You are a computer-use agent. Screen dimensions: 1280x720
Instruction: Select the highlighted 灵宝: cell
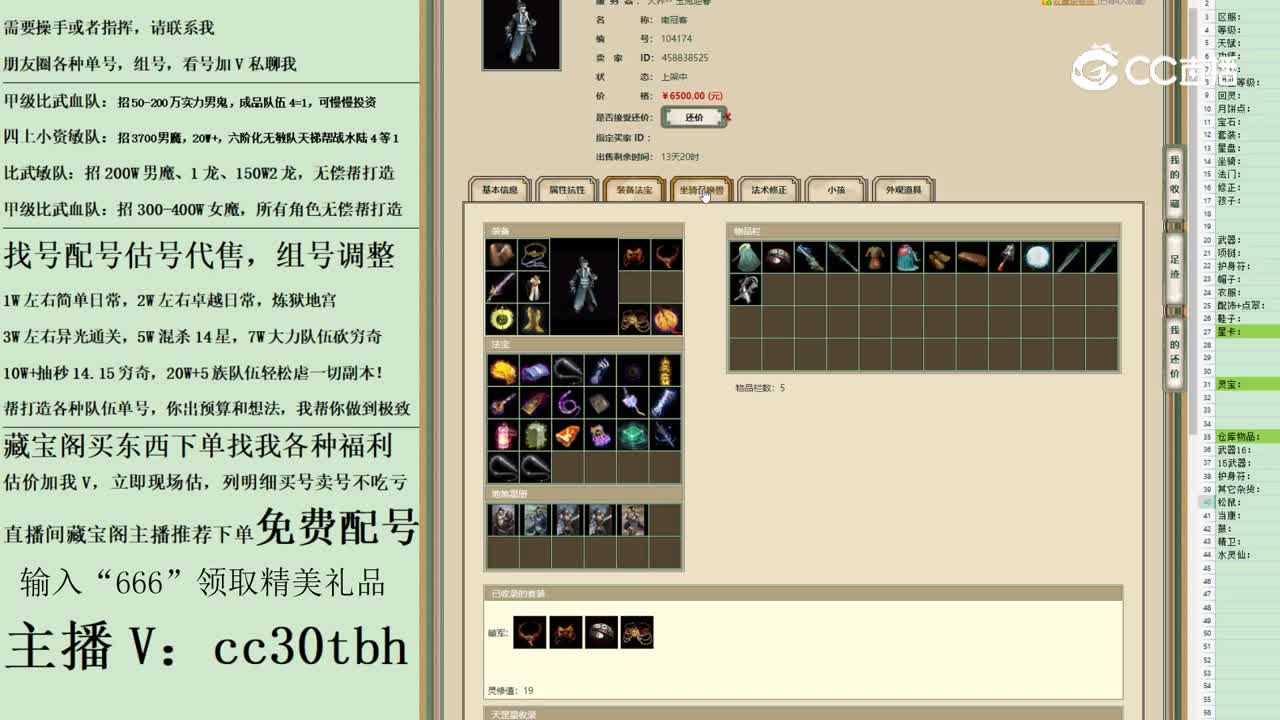click(1247, 384)
